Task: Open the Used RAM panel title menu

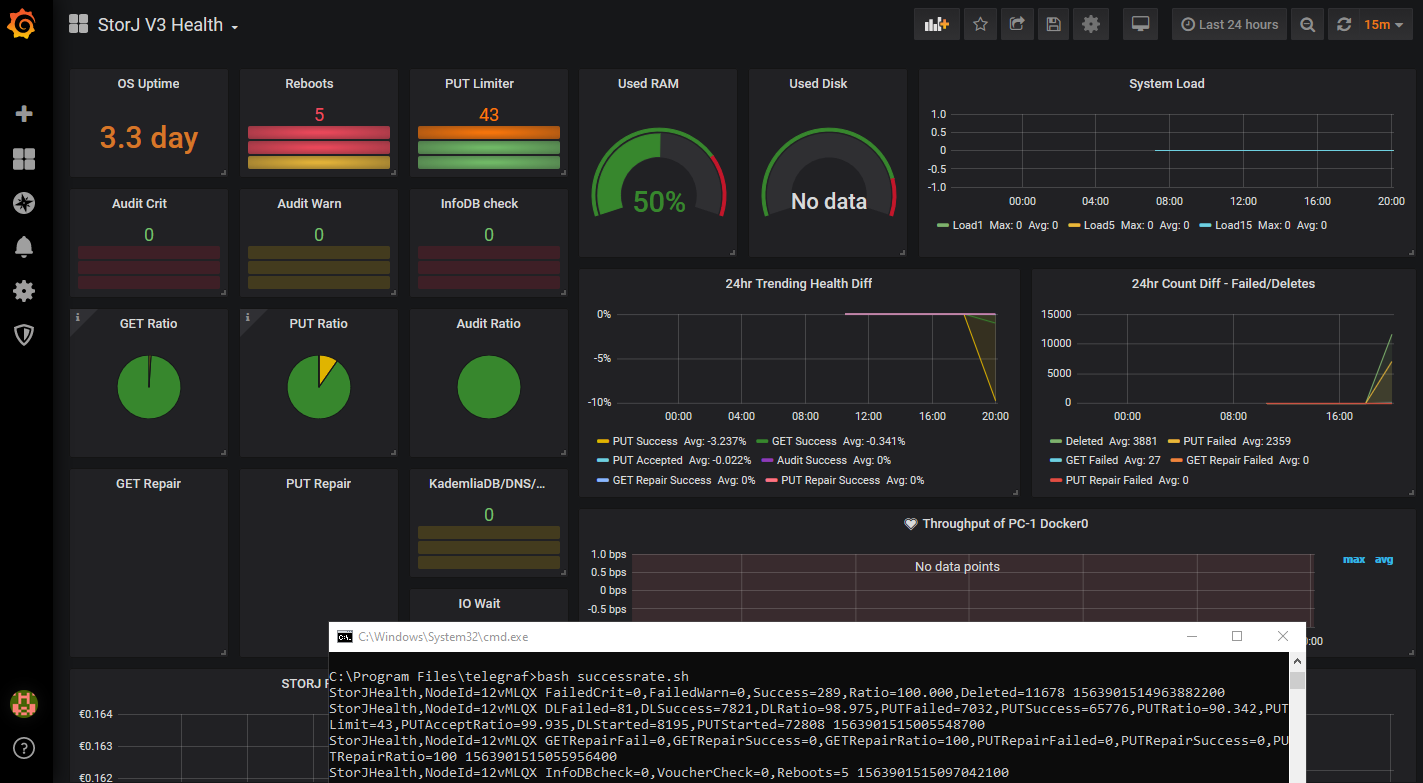Action: 648,84
